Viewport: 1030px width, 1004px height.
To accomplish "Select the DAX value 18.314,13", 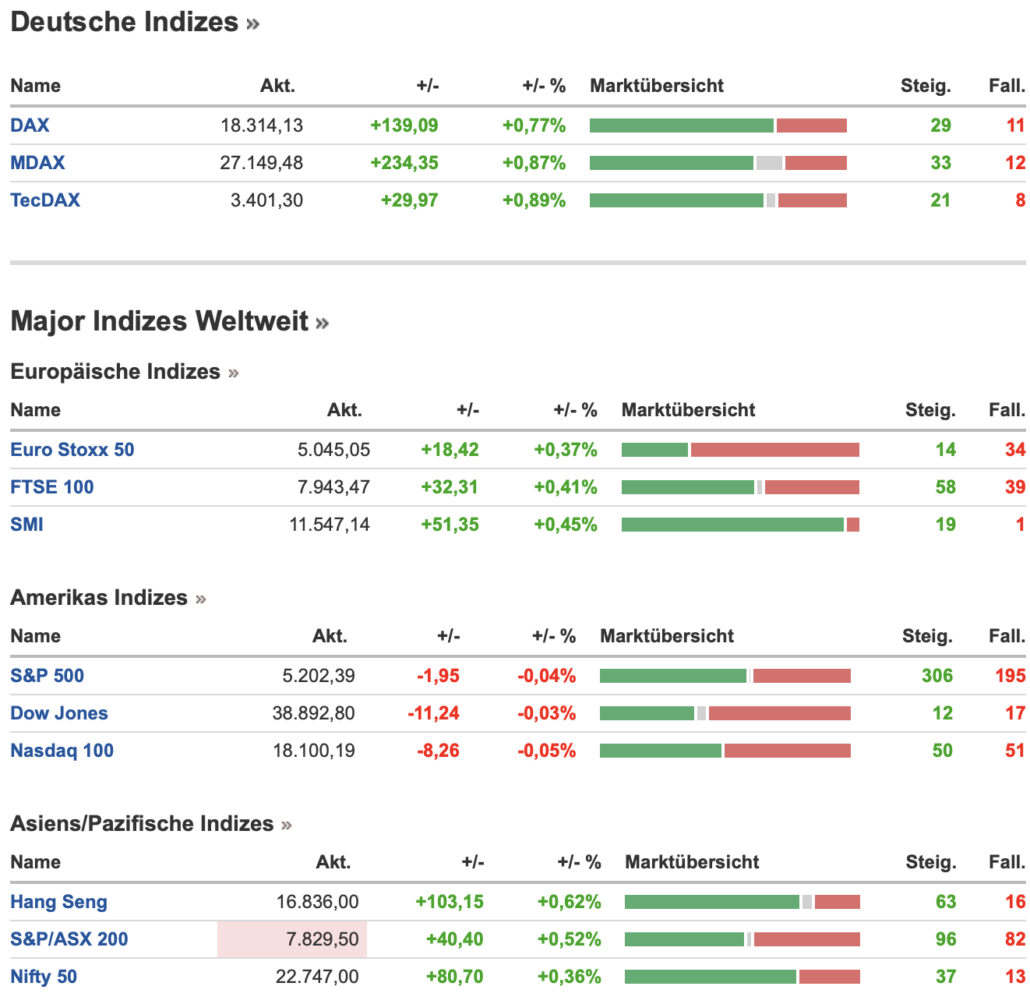I will (x=261, y=125).
